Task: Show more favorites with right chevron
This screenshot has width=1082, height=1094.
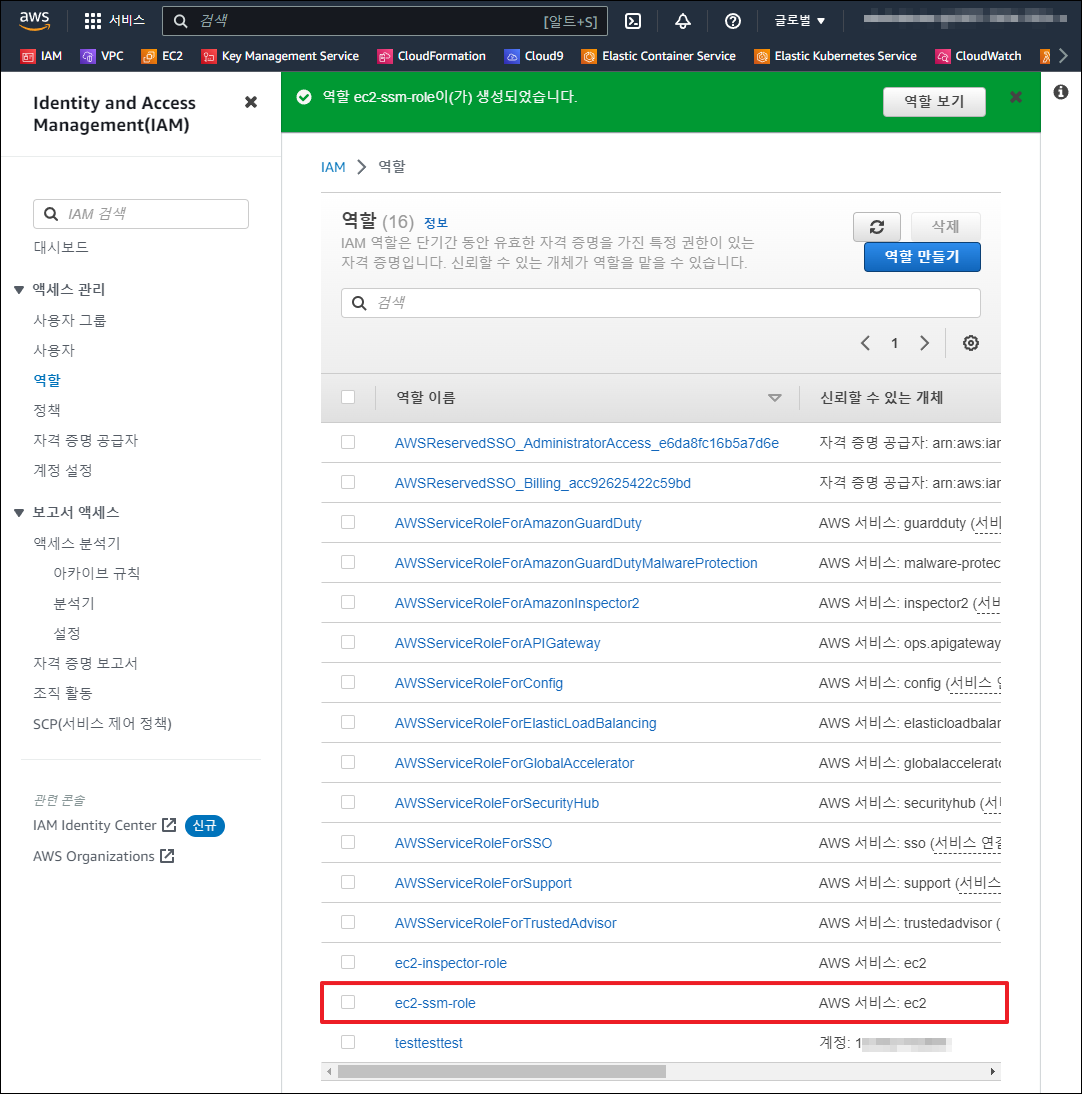Action: pyautogui.click(x=1063, y=56)
